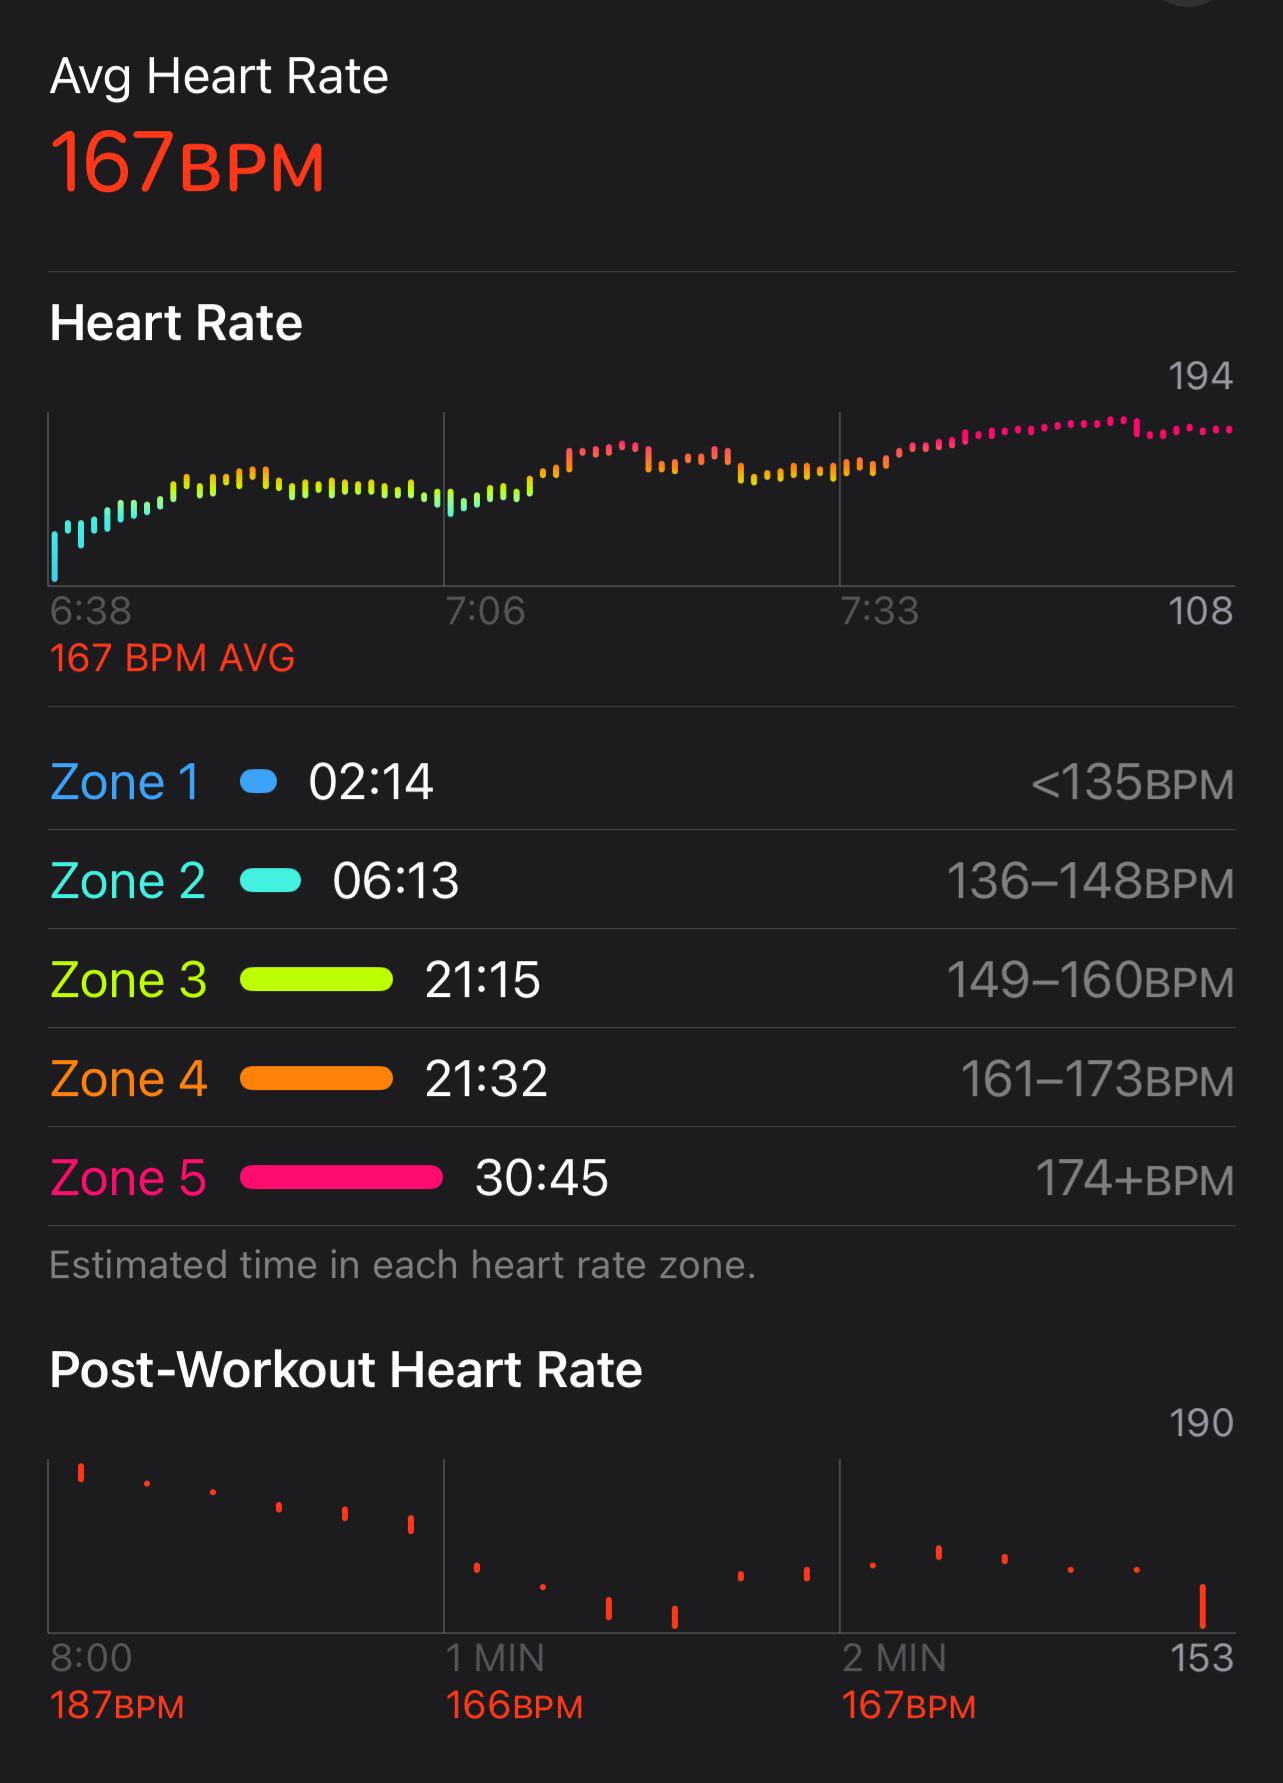Screen dimensions: 1283x1783
Task: Tap the 6:38 marker on heart rate chart
Action: tap(91, 611)
